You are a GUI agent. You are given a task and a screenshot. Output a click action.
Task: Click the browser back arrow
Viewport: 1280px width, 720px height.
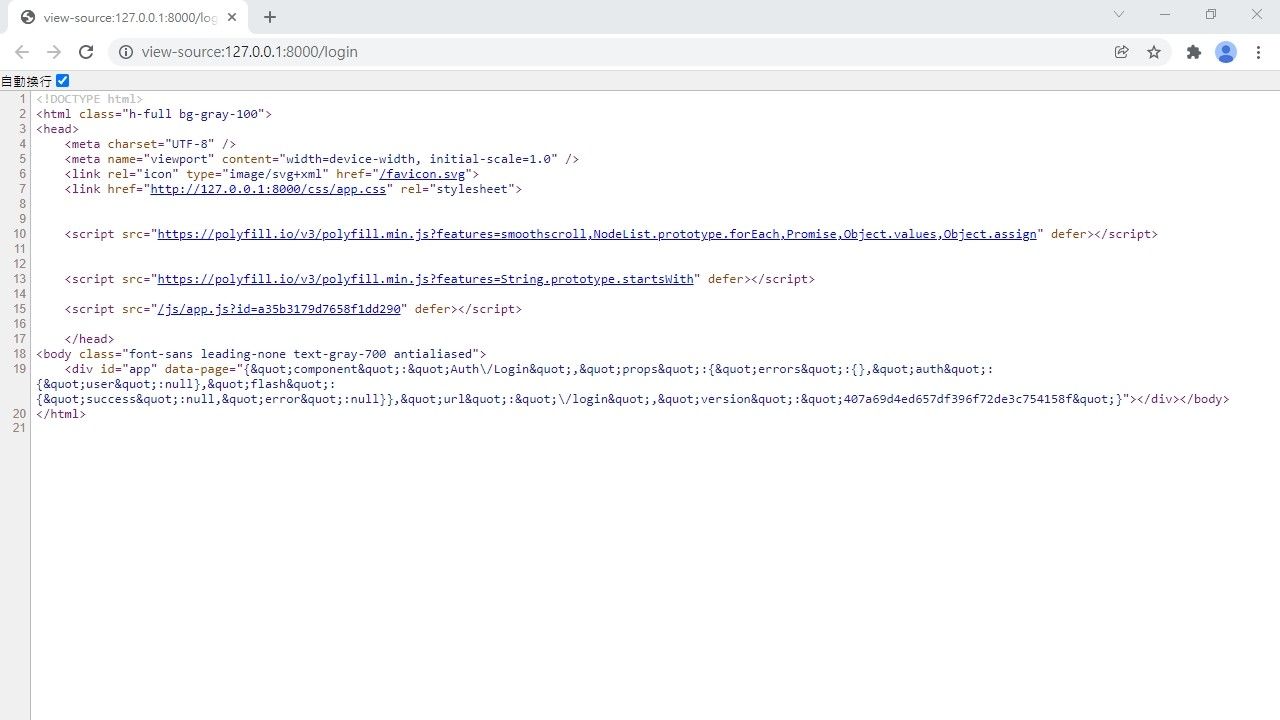[22, 52]
